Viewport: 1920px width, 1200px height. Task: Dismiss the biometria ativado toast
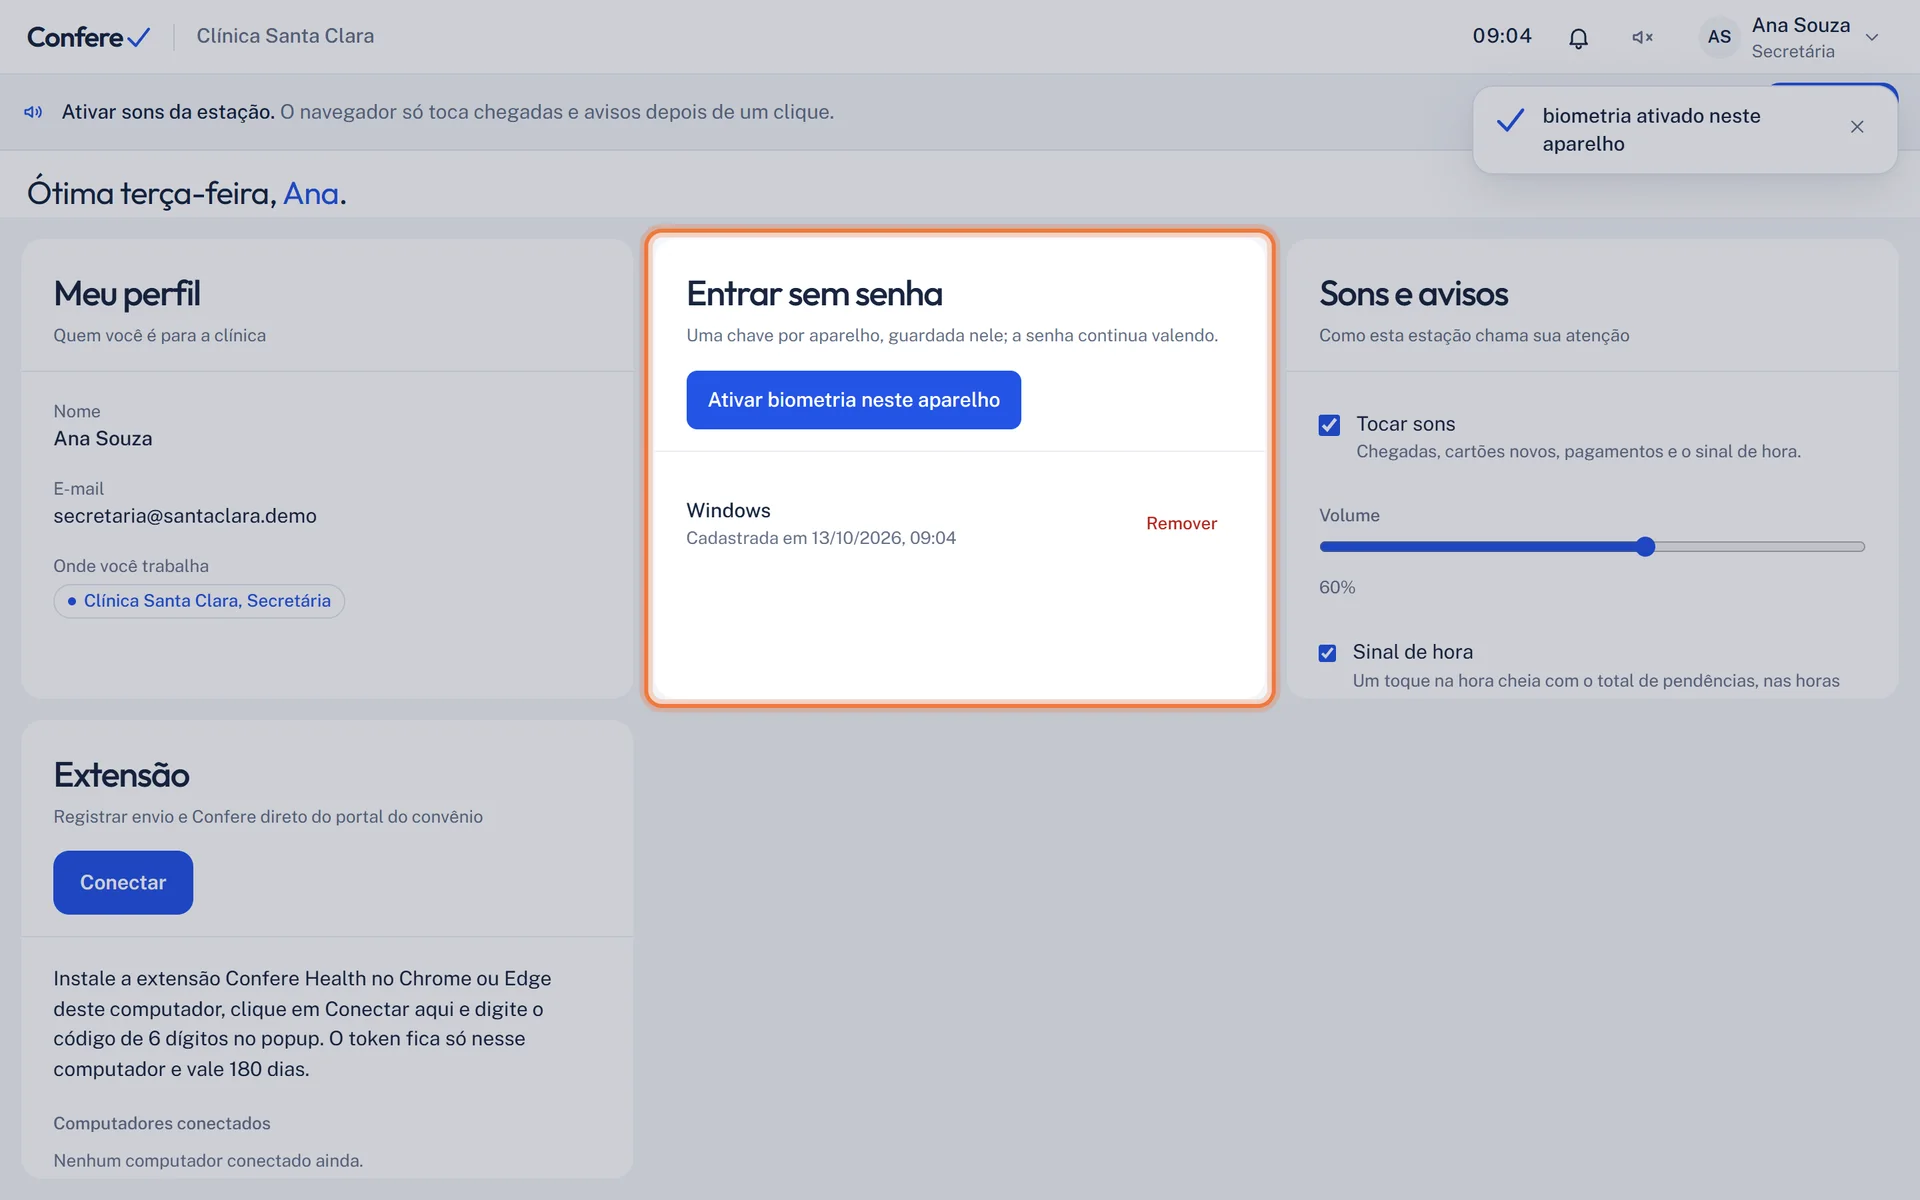[x=1857, y=127]
